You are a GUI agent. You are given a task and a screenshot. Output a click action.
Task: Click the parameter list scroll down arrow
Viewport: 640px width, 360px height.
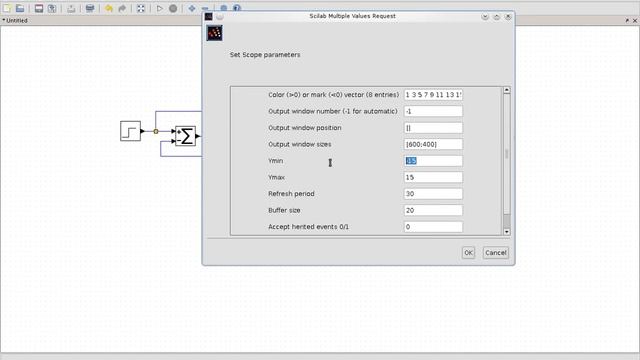507,231
